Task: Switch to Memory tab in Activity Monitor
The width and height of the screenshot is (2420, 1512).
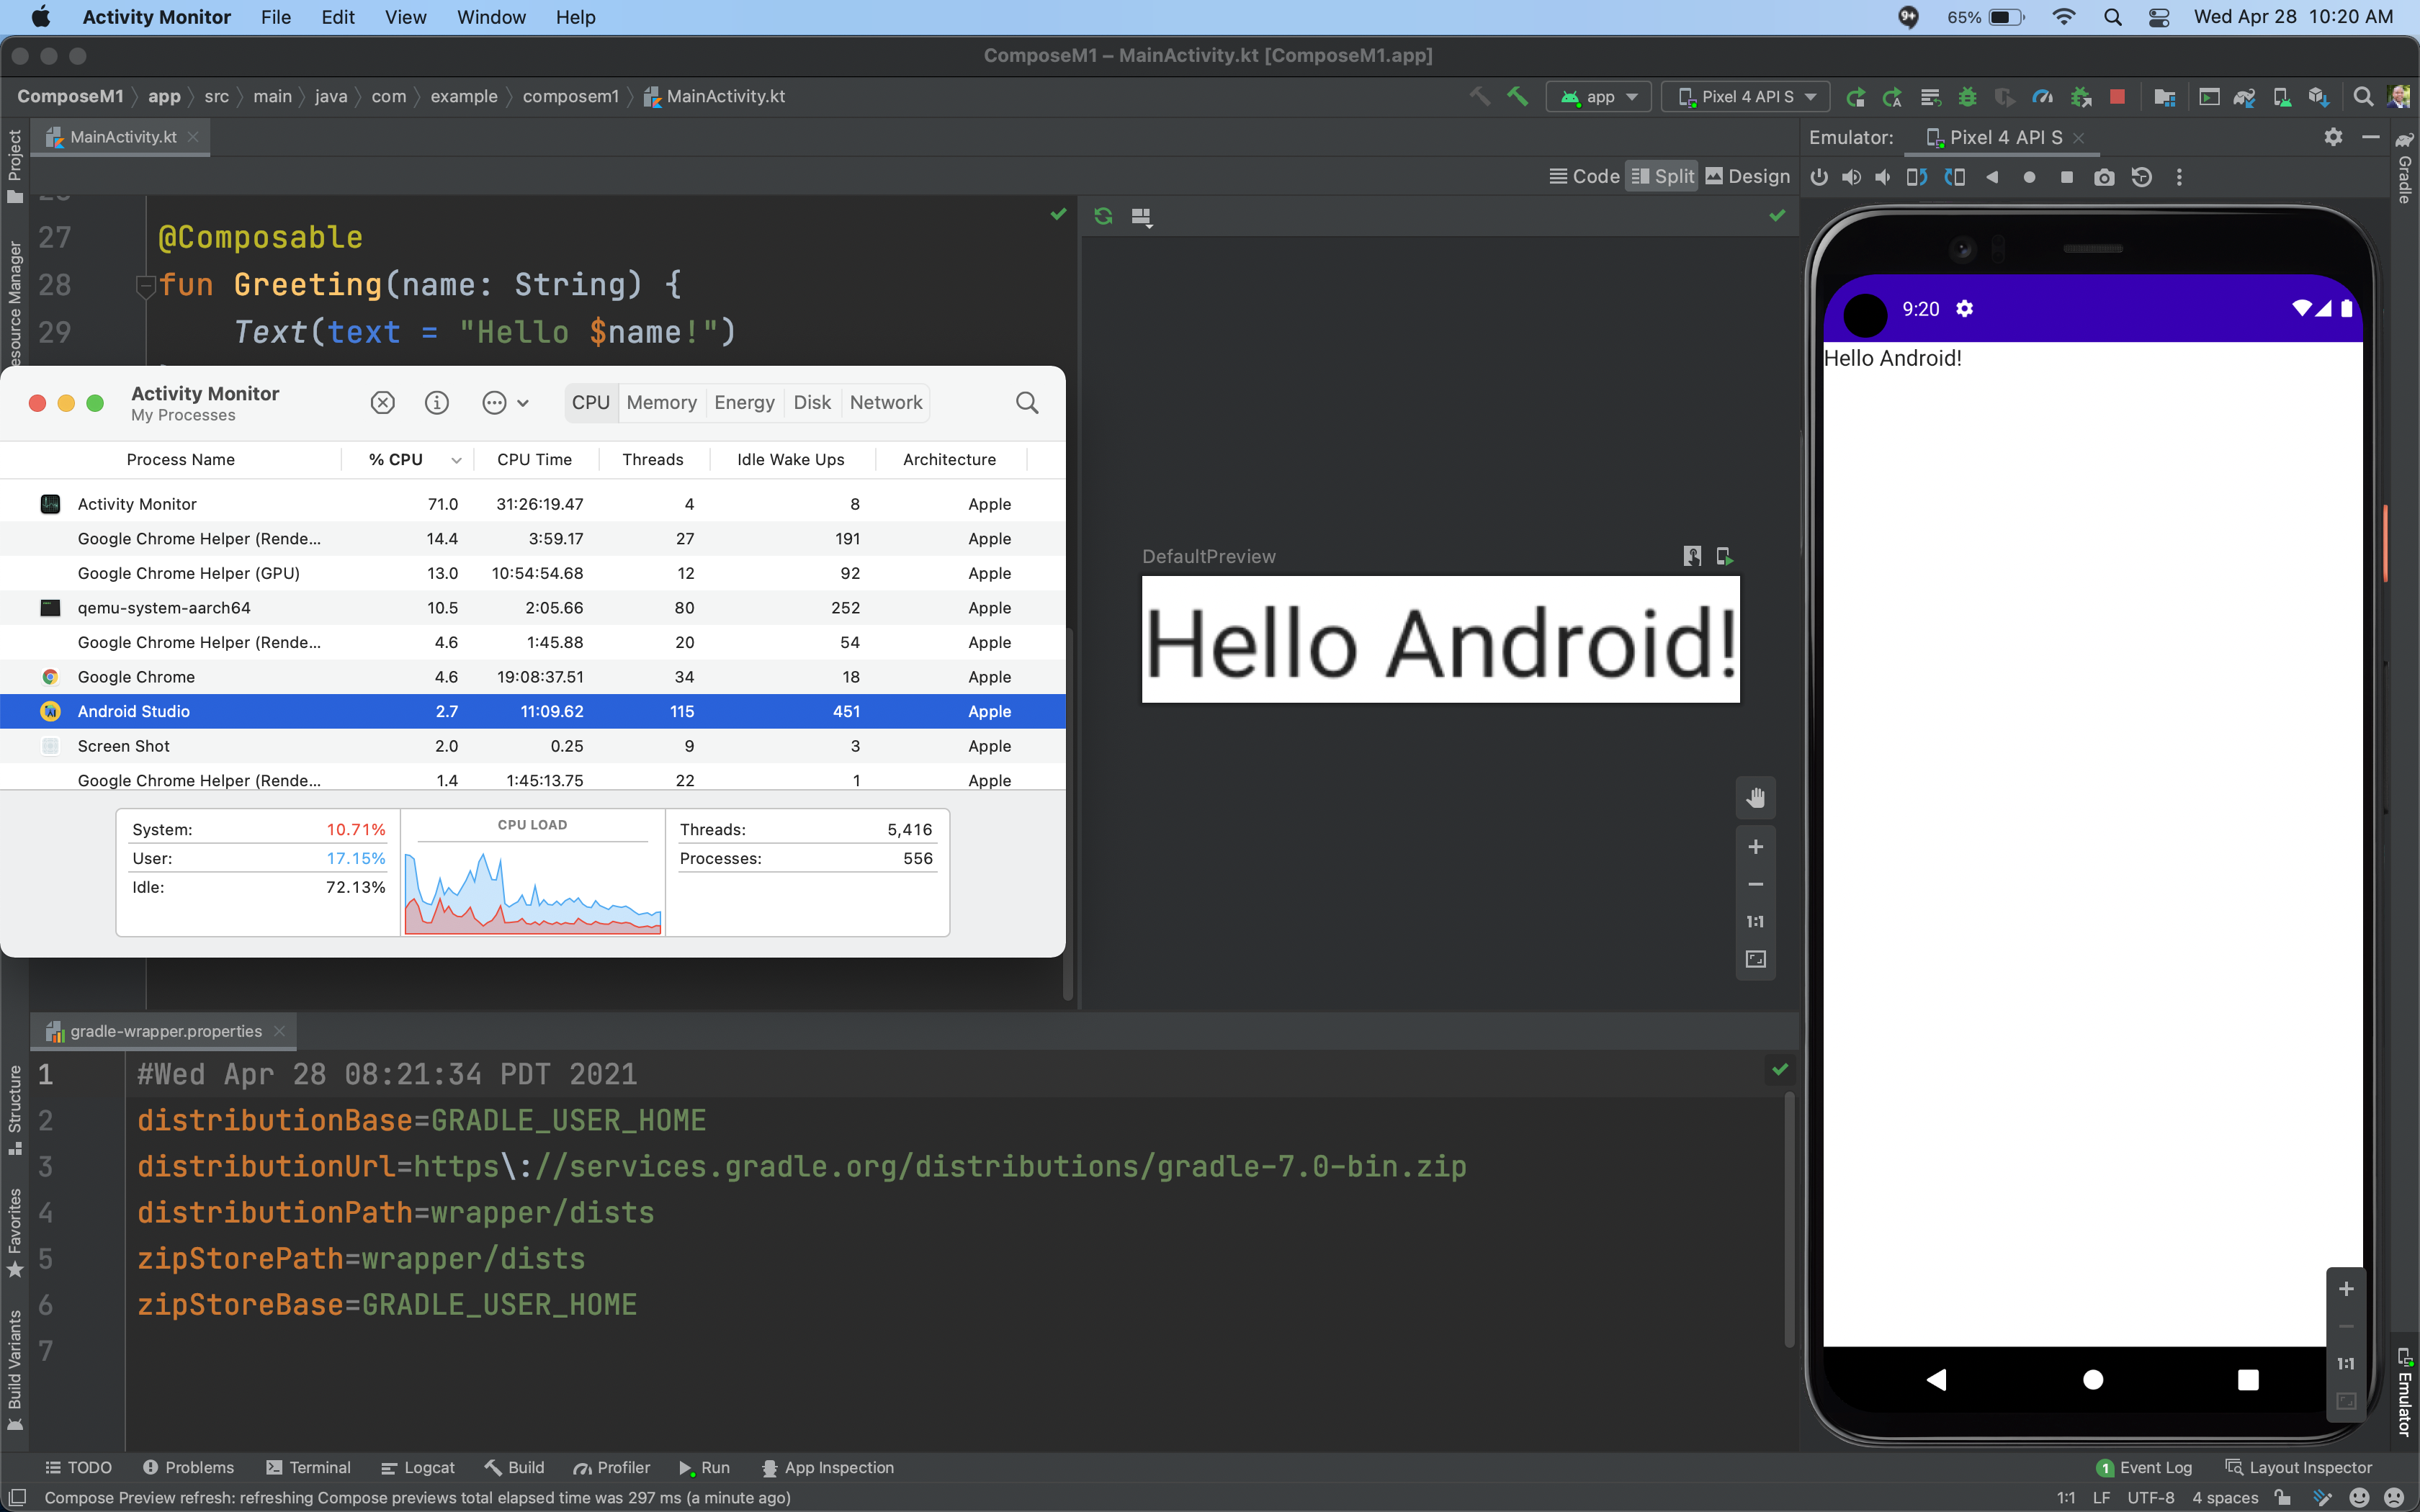Action: click(660, 402)
